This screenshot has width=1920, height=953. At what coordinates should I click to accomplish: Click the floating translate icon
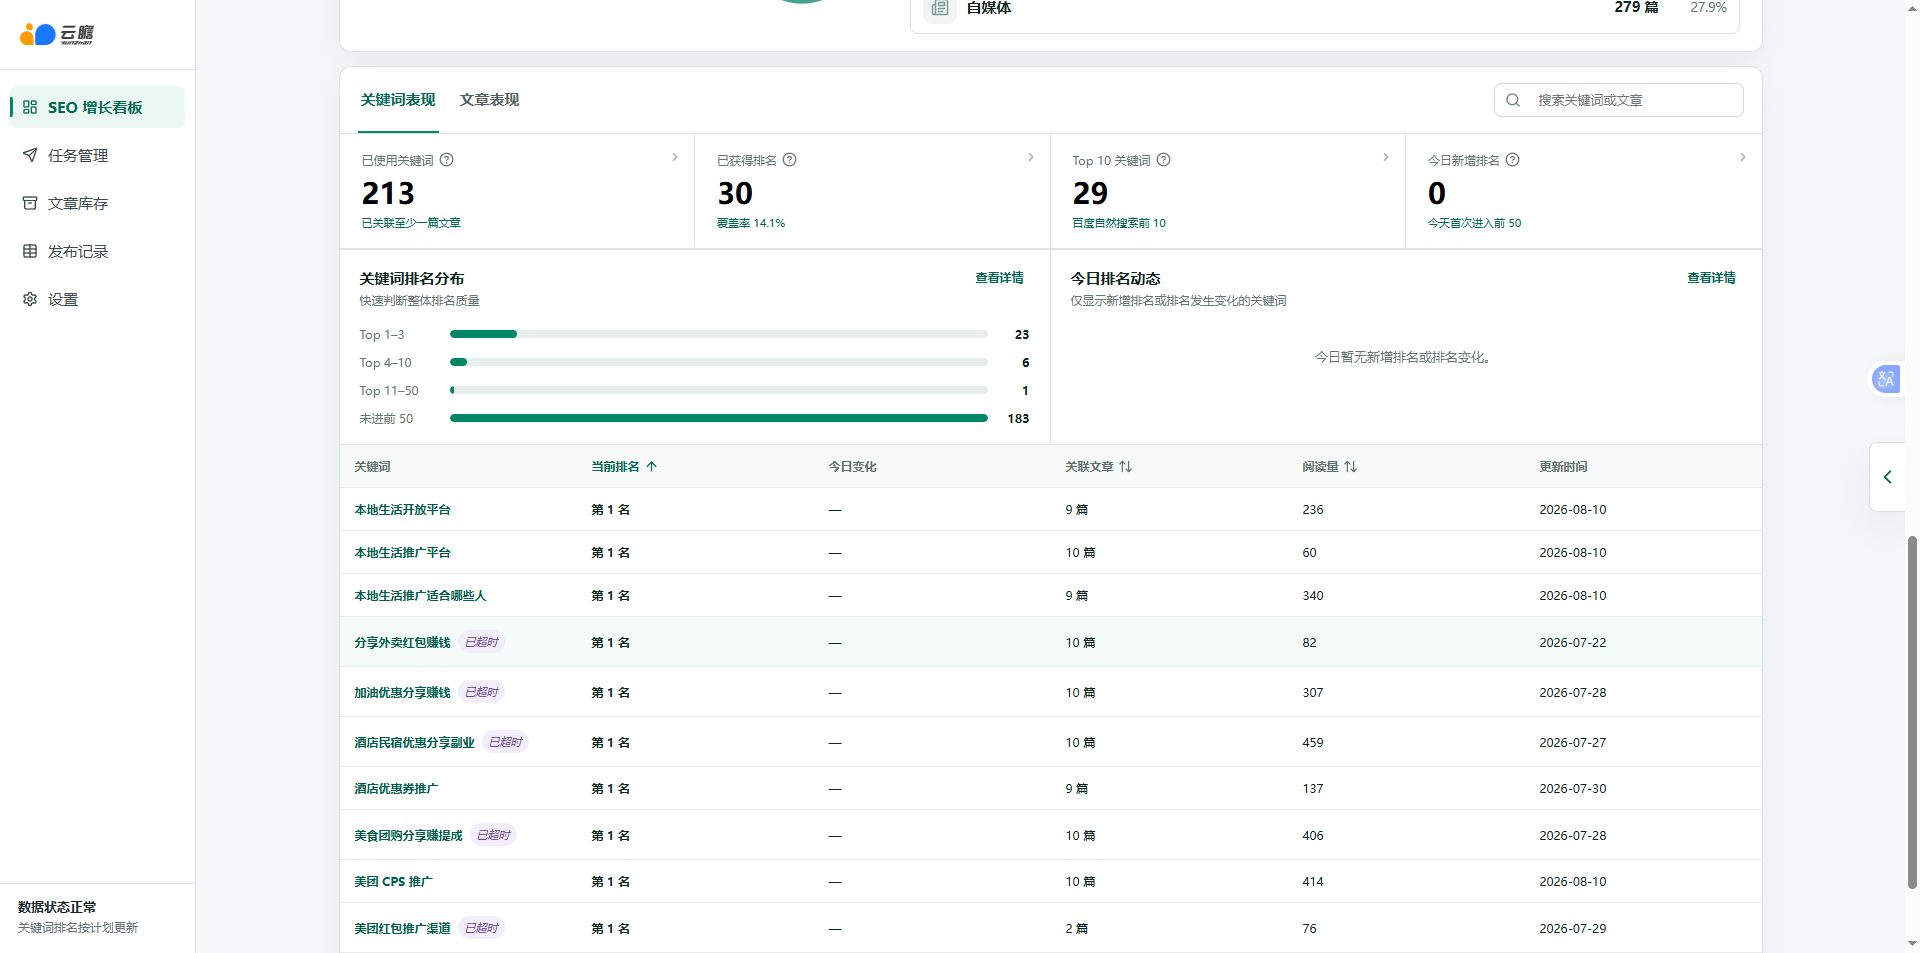[x=1886, y=379]
